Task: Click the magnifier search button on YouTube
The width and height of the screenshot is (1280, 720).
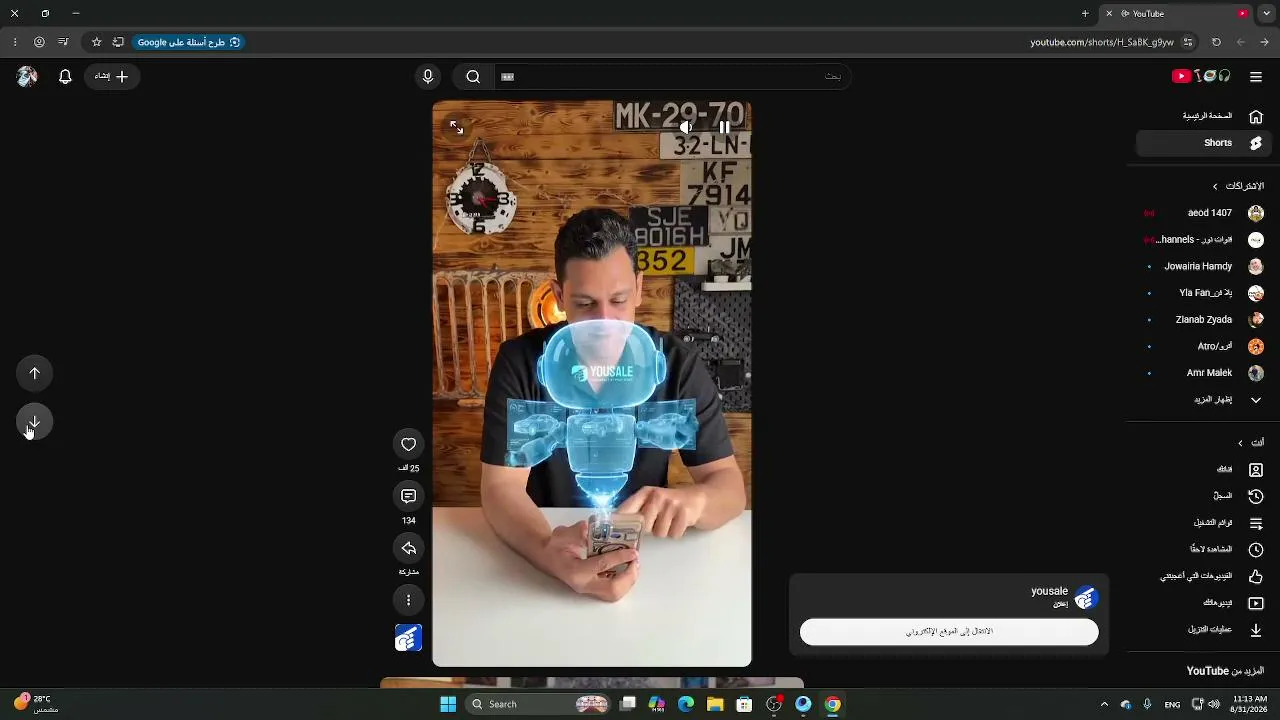Action: [473, 76]
